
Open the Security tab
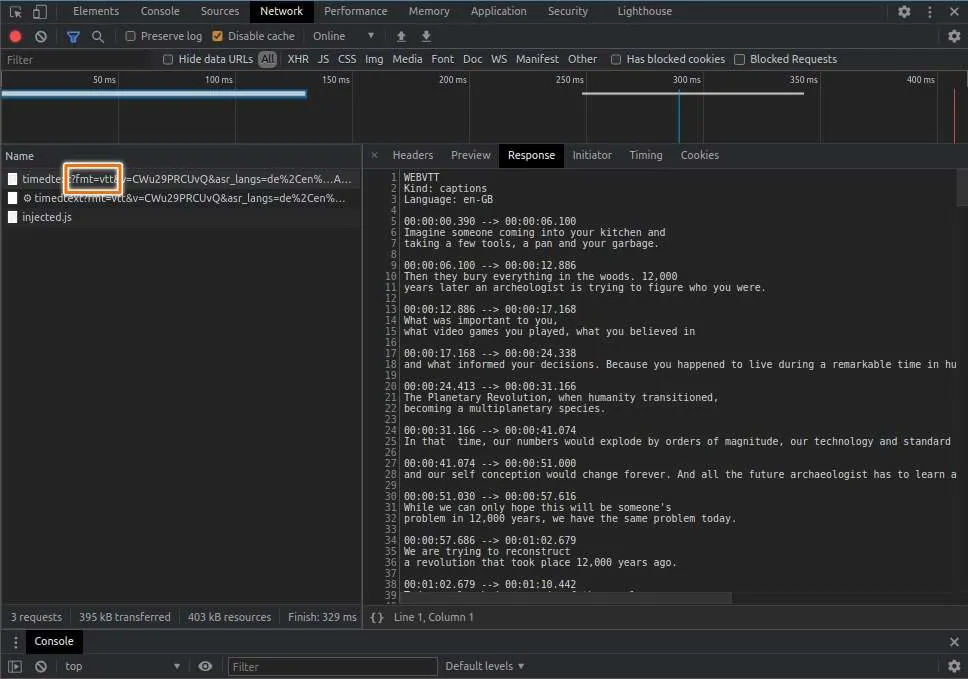click(568, 11)
